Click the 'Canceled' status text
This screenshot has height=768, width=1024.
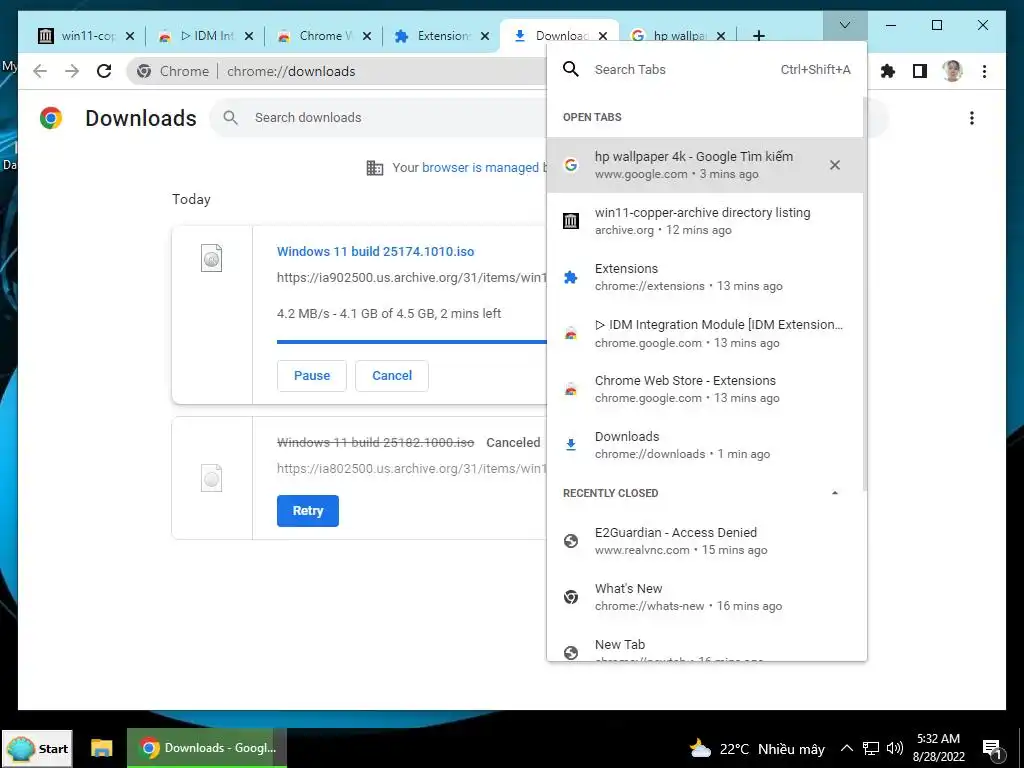(513, 443)
